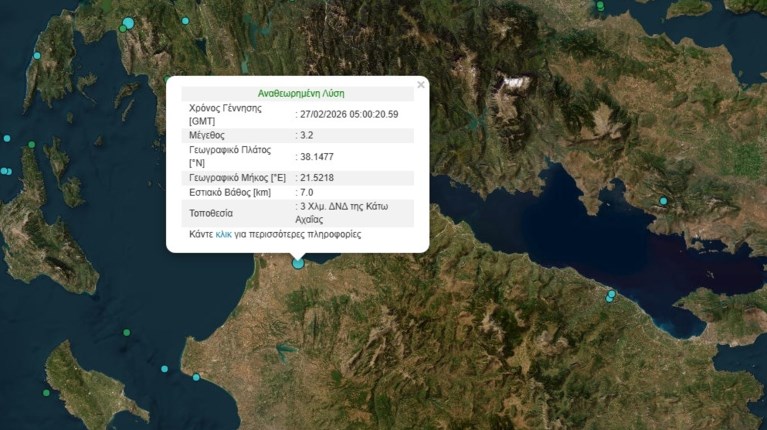Viewport: 767px width, 430px height.
Task: Select green marker in sea east of Zakynthos
Action: [x=126, y=332]
